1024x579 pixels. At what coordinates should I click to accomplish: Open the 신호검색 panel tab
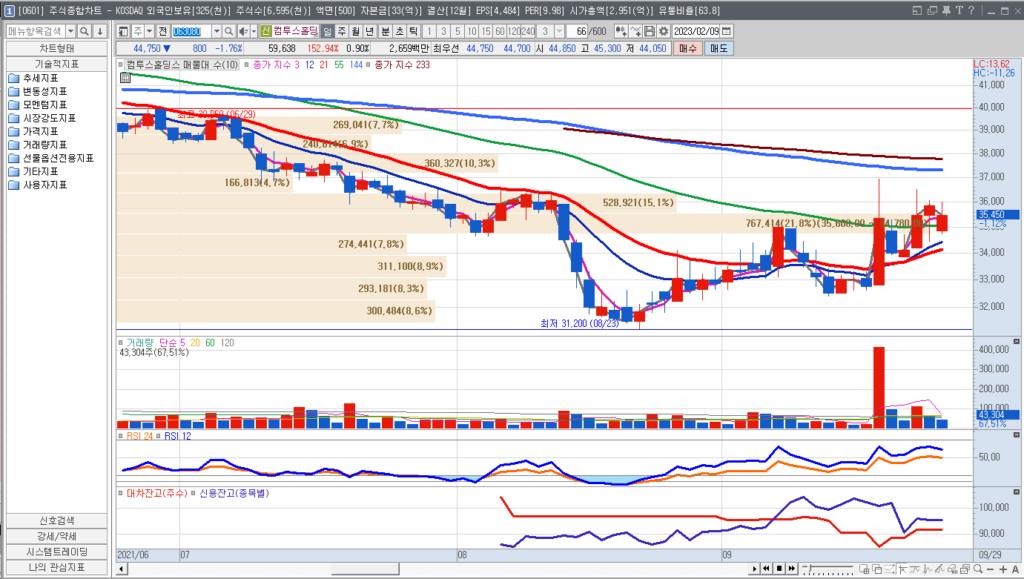(56, 520)
